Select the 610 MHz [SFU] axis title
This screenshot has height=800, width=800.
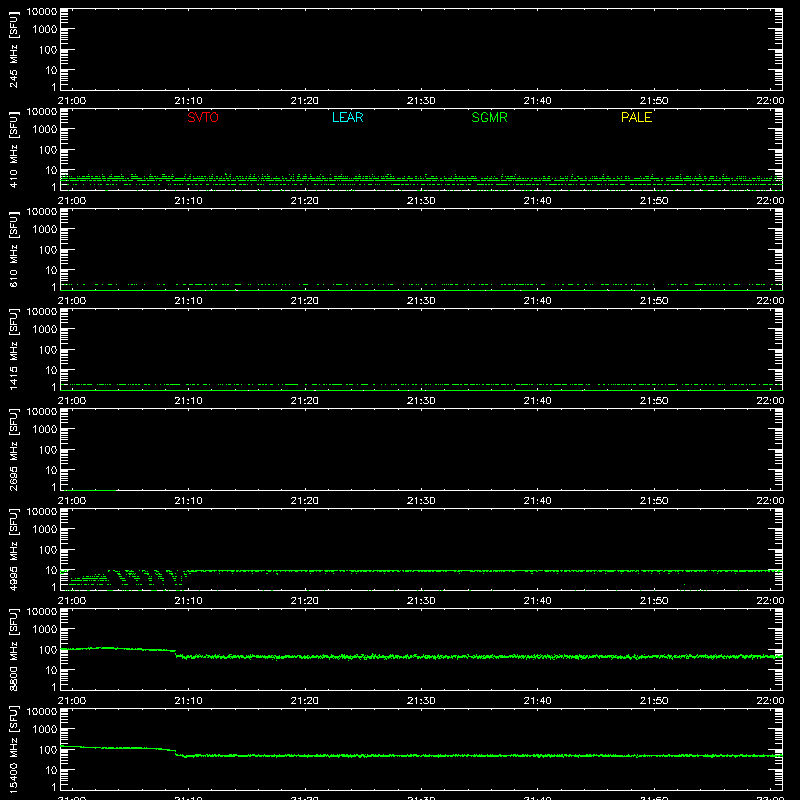coord(13,249)
